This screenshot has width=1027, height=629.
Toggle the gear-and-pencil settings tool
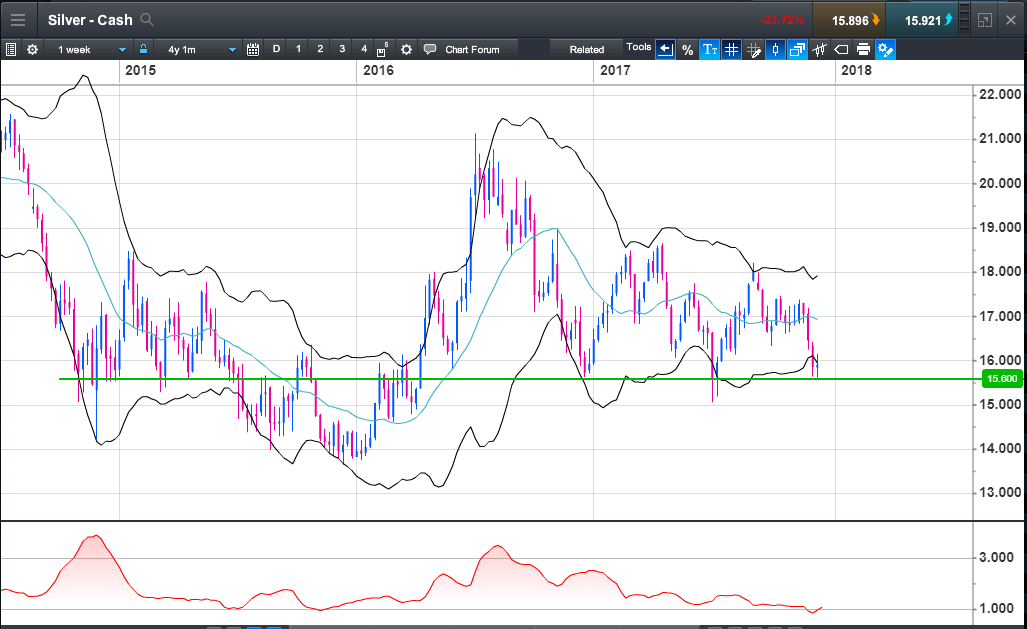pos(886,49)
